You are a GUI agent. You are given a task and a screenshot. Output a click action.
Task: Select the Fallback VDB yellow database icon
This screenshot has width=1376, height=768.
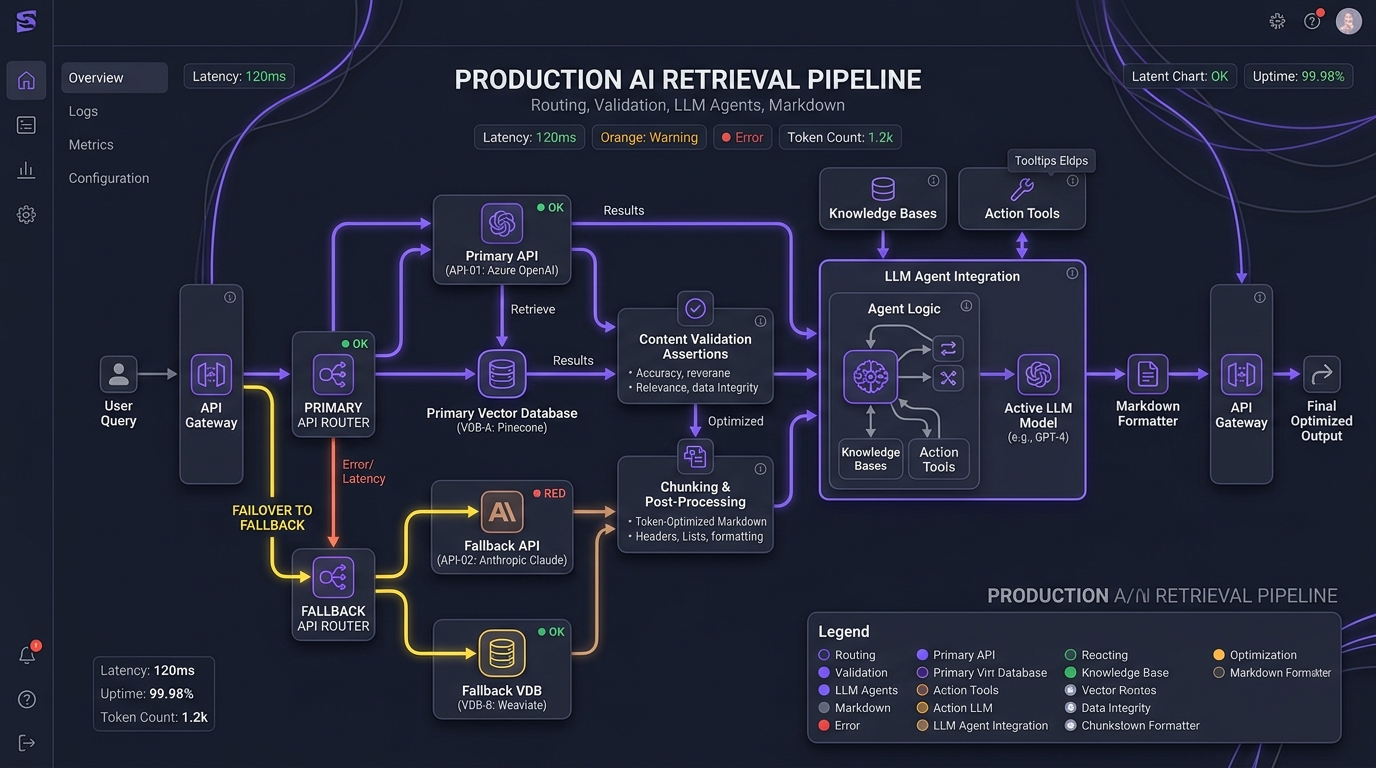[502, 654]
